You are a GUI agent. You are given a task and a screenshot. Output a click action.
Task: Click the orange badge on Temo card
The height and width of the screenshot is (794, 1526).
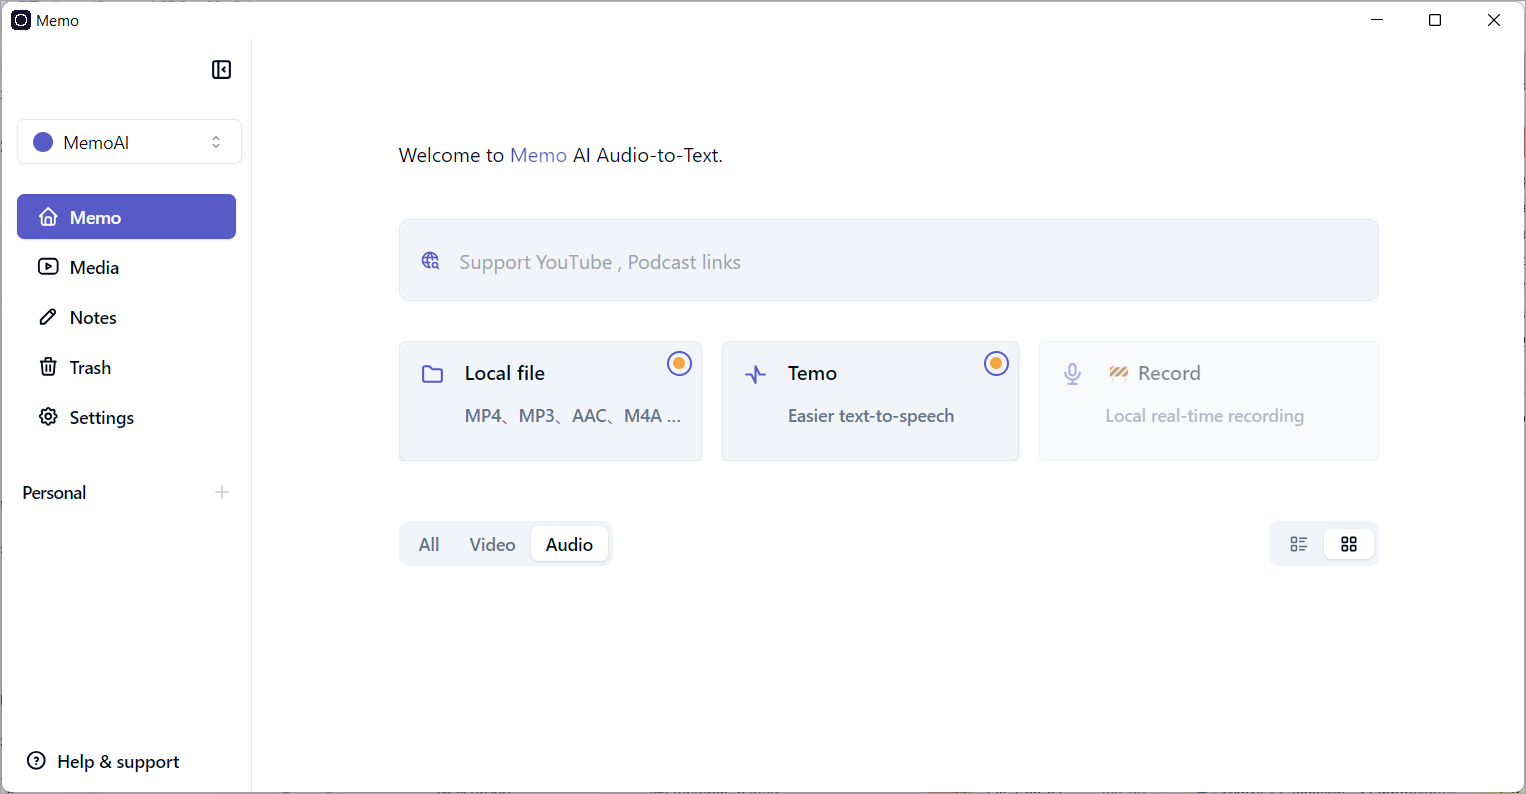(996, 364)
